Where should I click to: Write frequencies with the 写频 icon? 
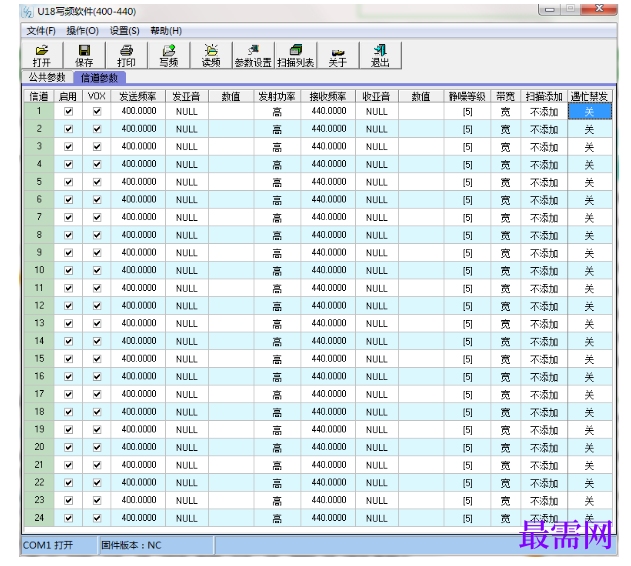(x=169, y=56)
